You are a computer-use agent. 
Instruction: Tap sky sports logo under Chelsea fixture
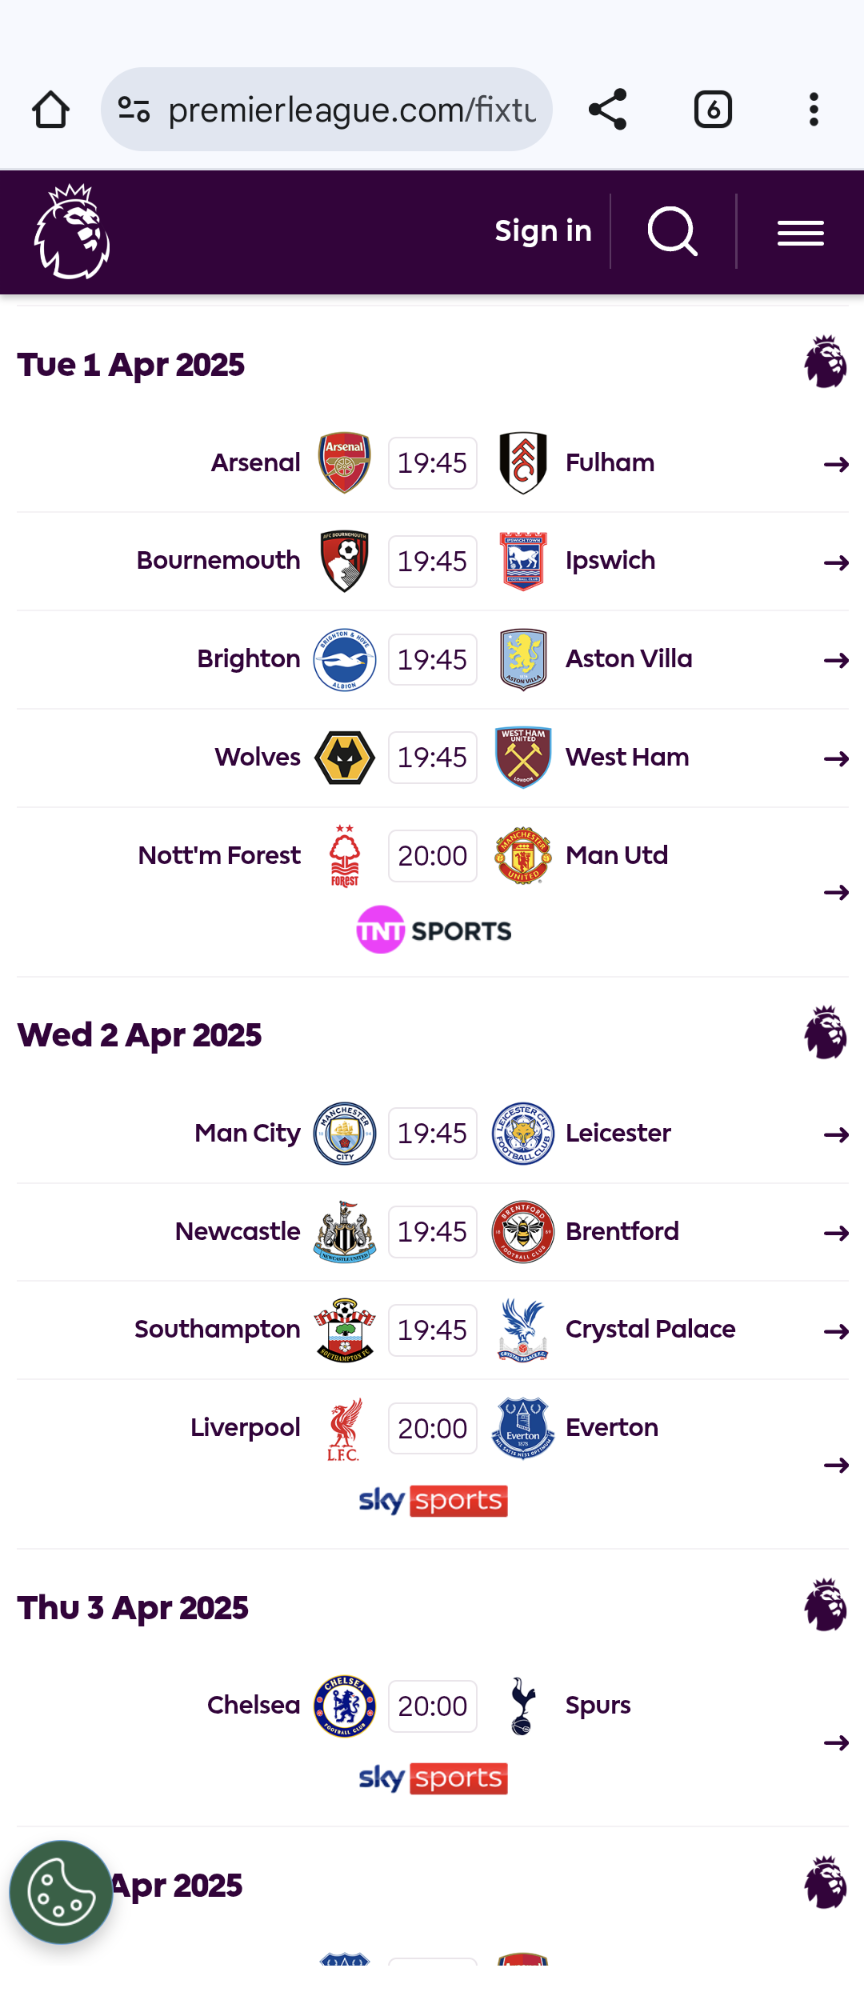click(x=433, y=1778)
